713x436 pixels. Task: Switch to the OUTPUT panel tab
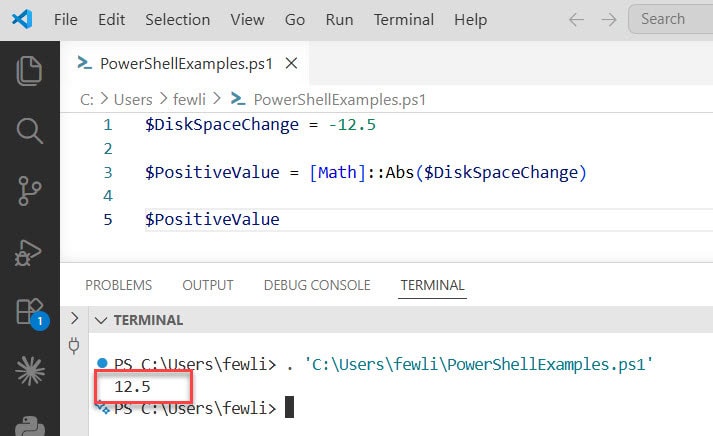[208, 285]
